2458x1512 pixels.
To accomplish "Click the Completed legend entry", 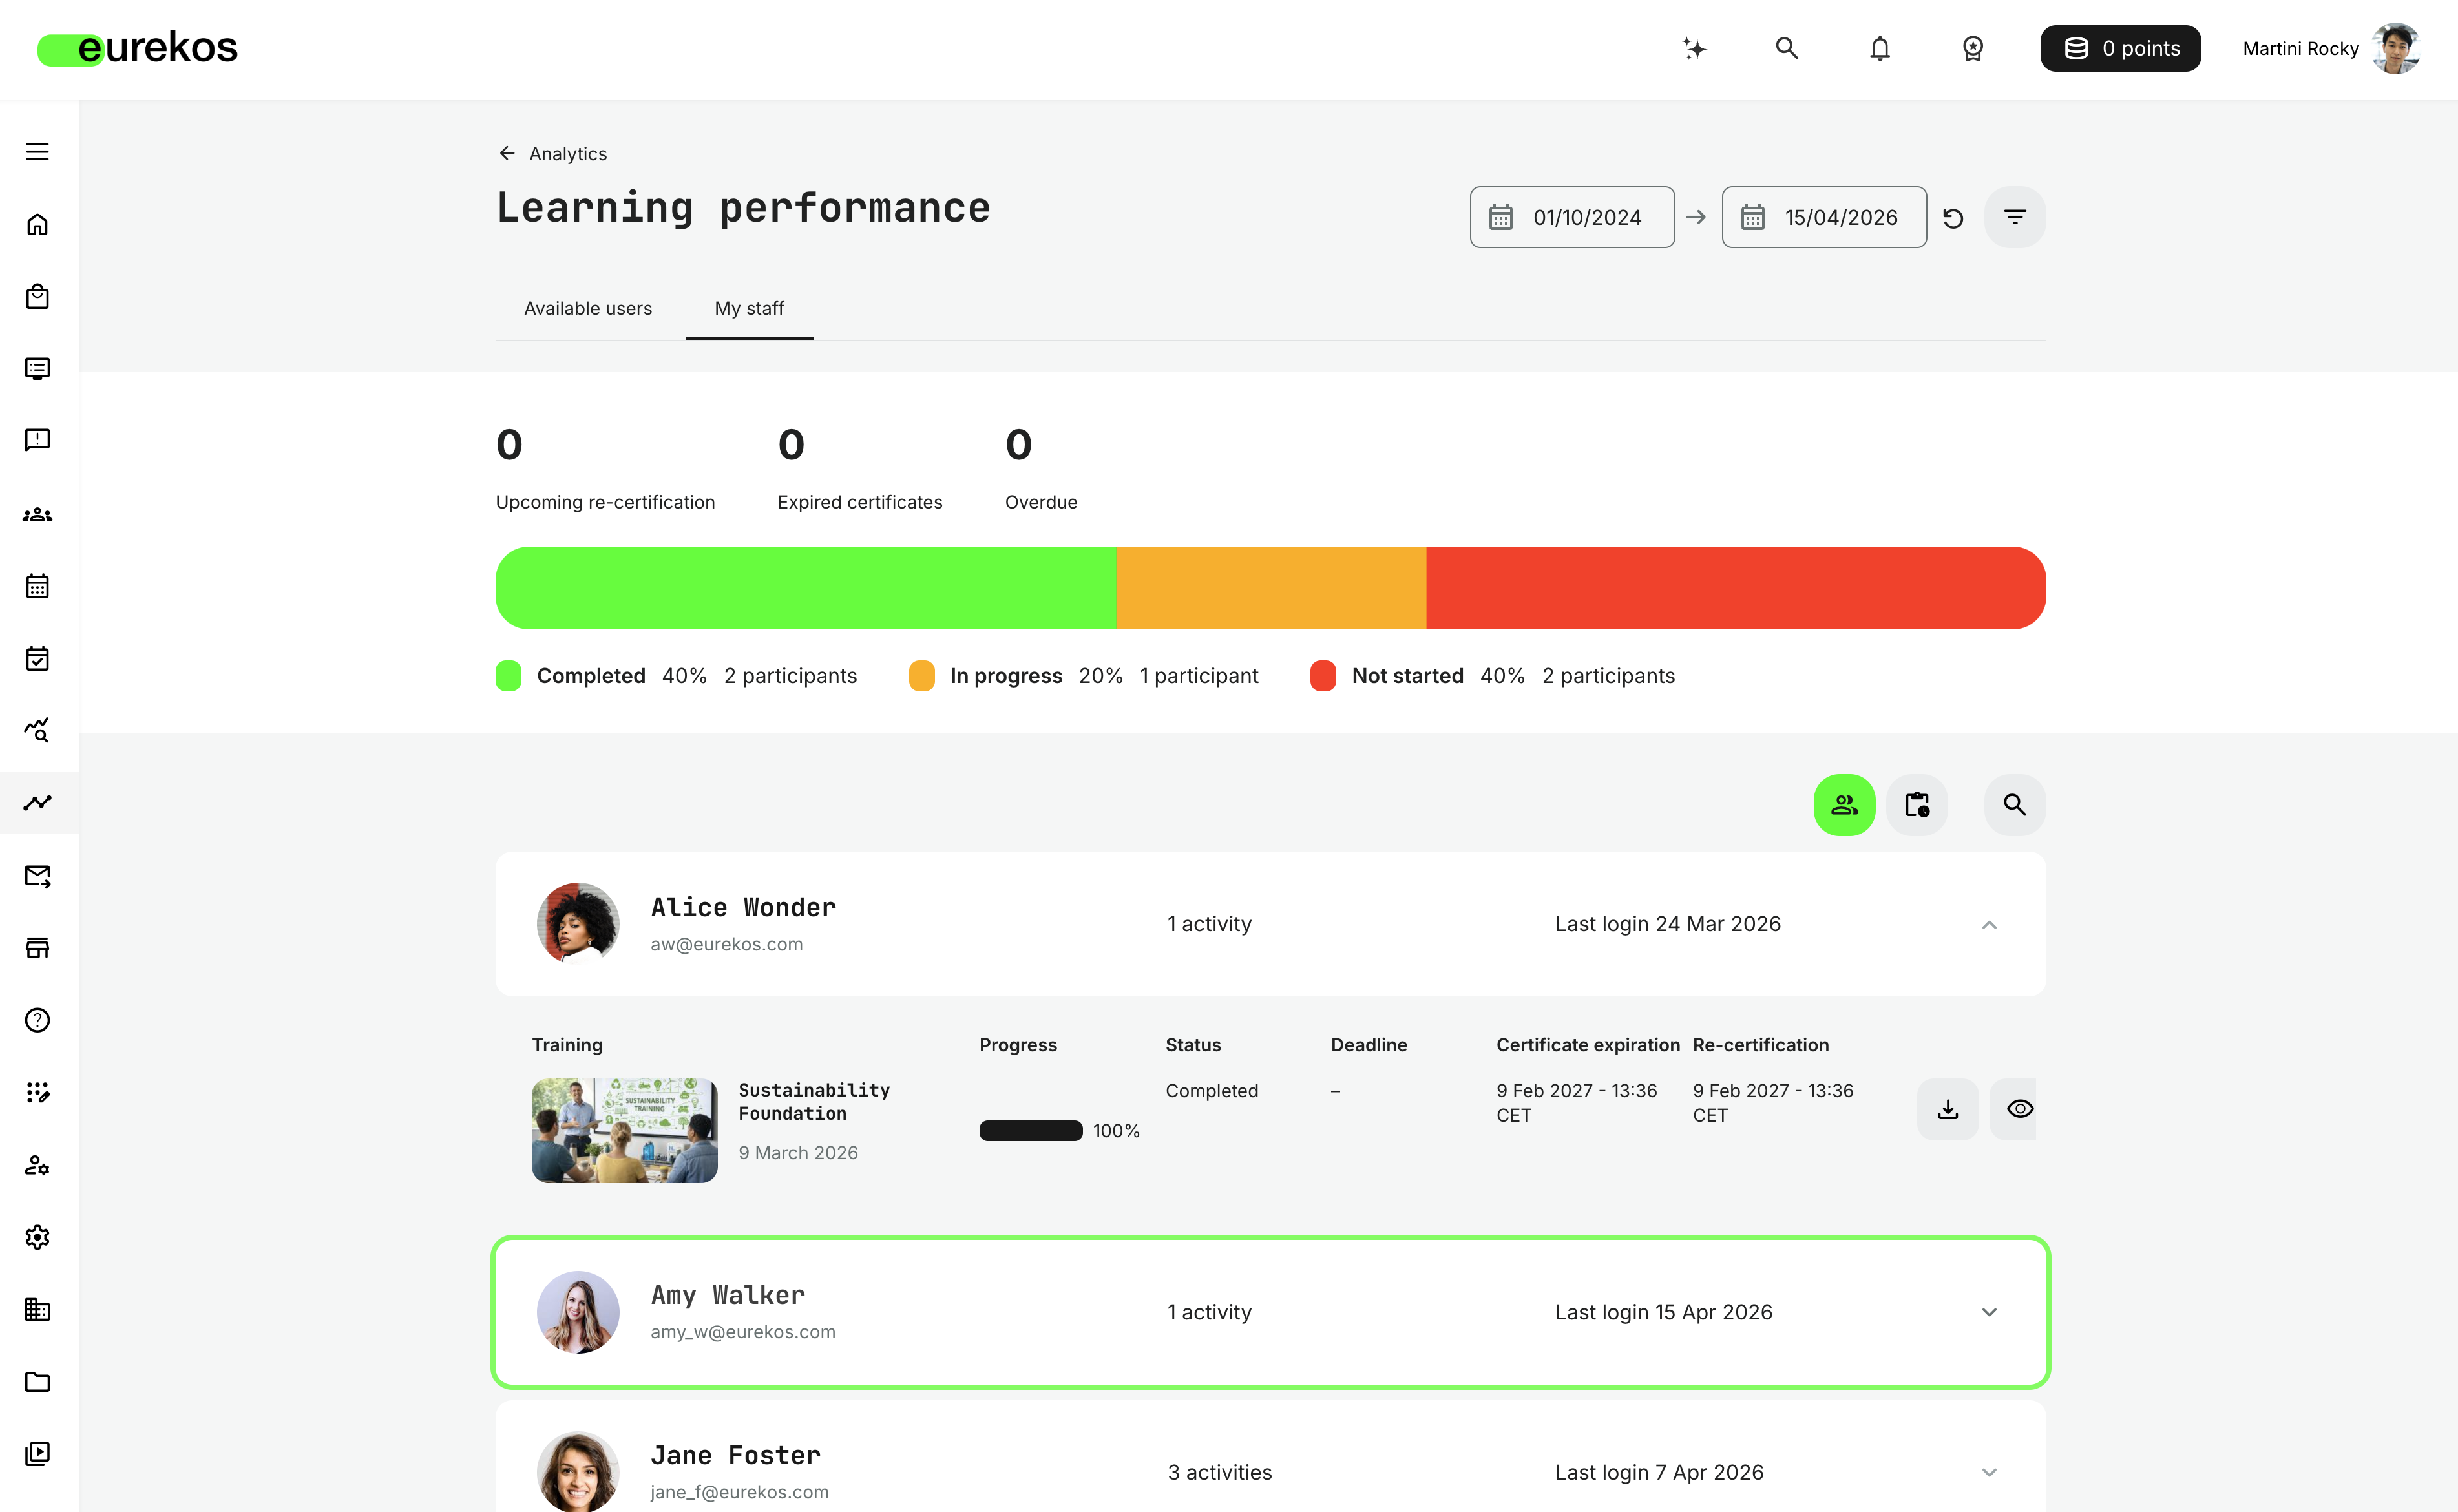I will pos(676,676).
